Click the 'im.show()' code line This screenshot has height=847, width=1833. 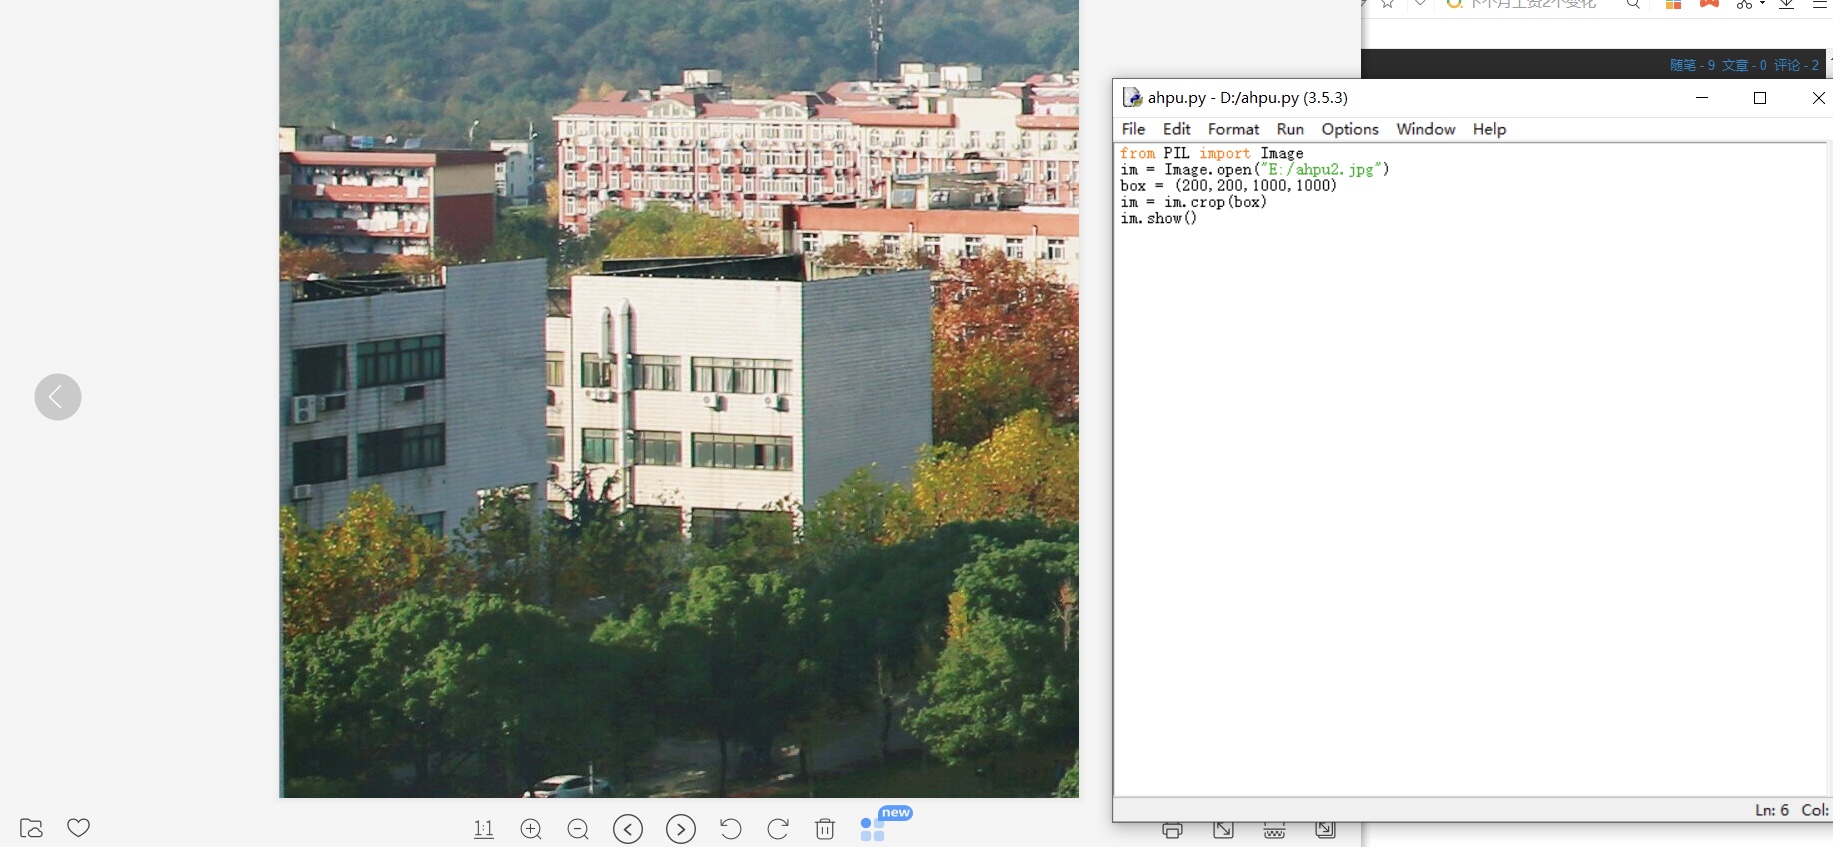click(x=1159, y=218)
